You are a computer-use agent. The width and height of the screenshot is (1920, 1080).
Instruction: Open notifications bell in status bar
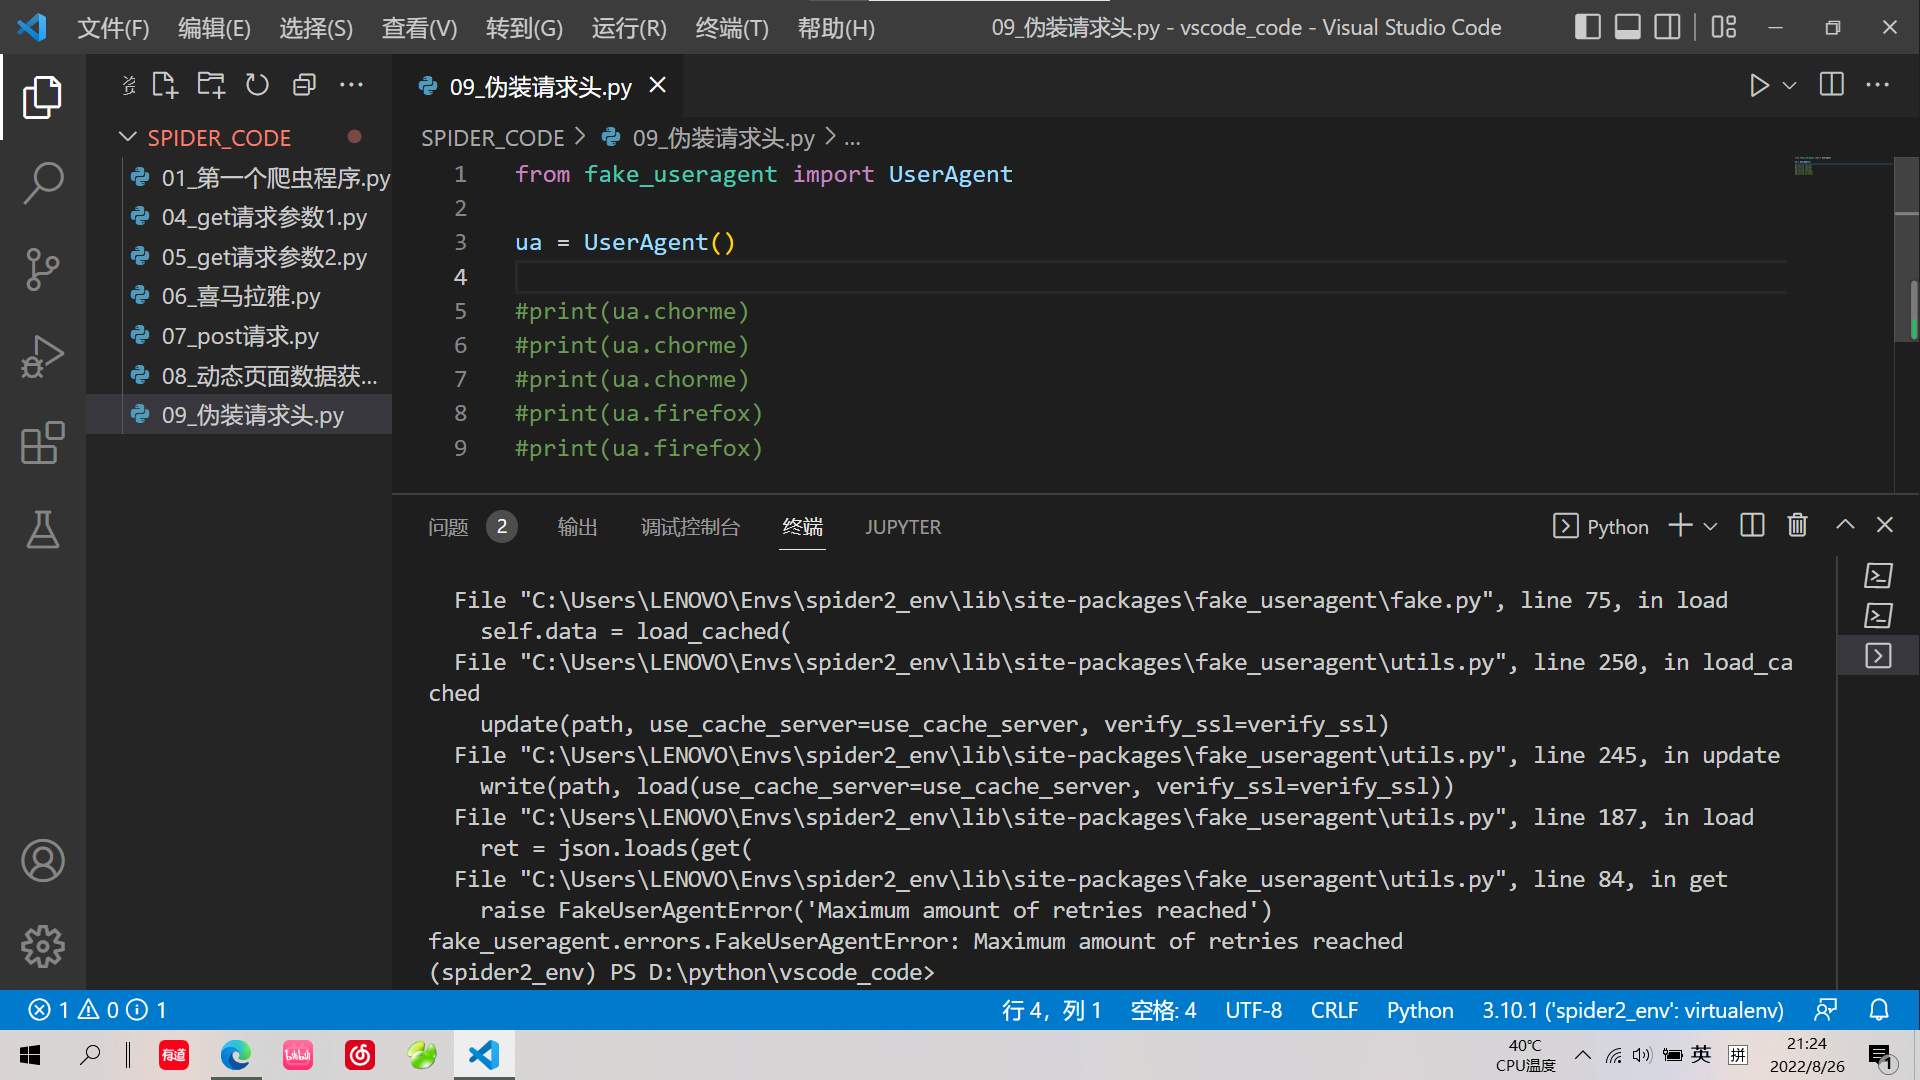point(1879,1010)
